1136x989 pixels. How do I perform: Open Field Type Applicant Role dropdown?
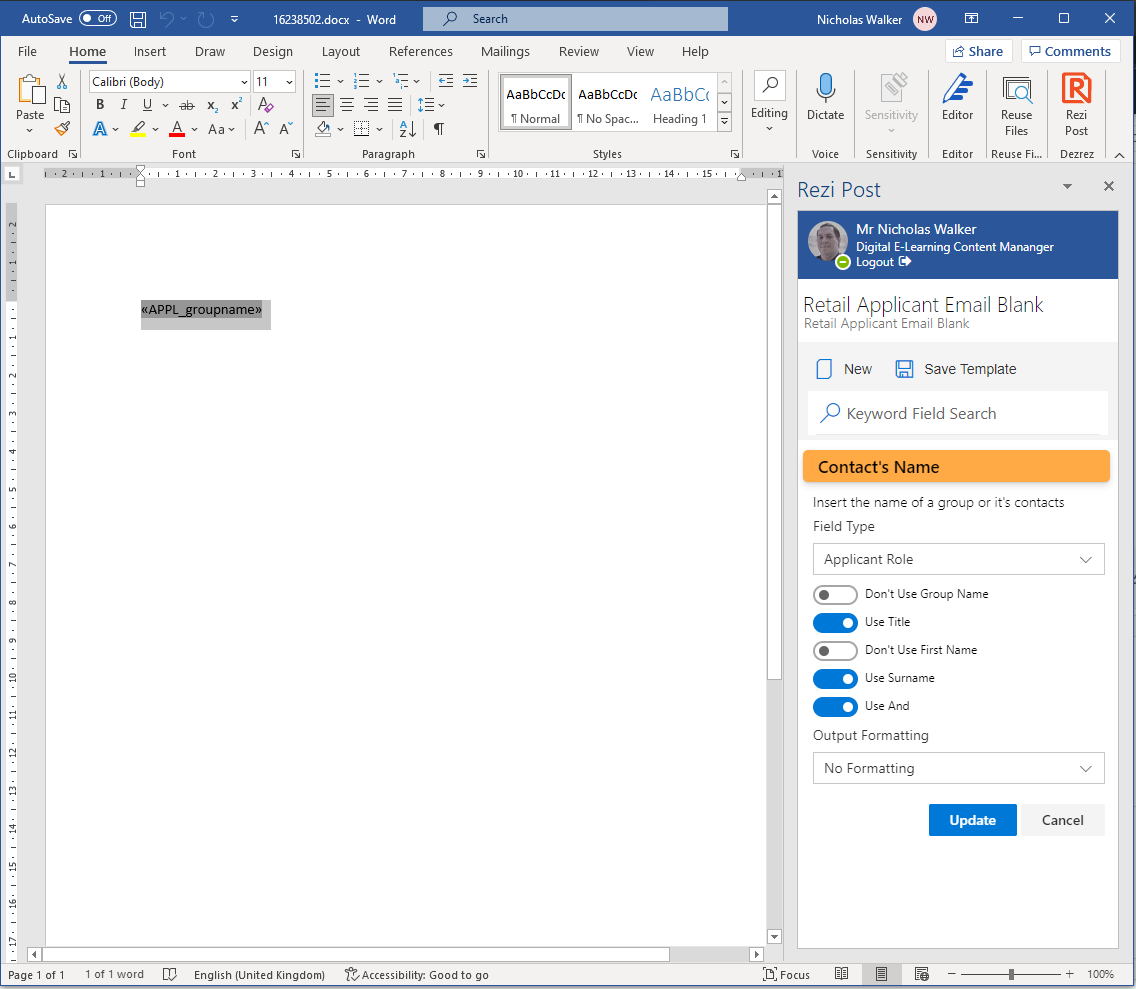click(958, 559)
